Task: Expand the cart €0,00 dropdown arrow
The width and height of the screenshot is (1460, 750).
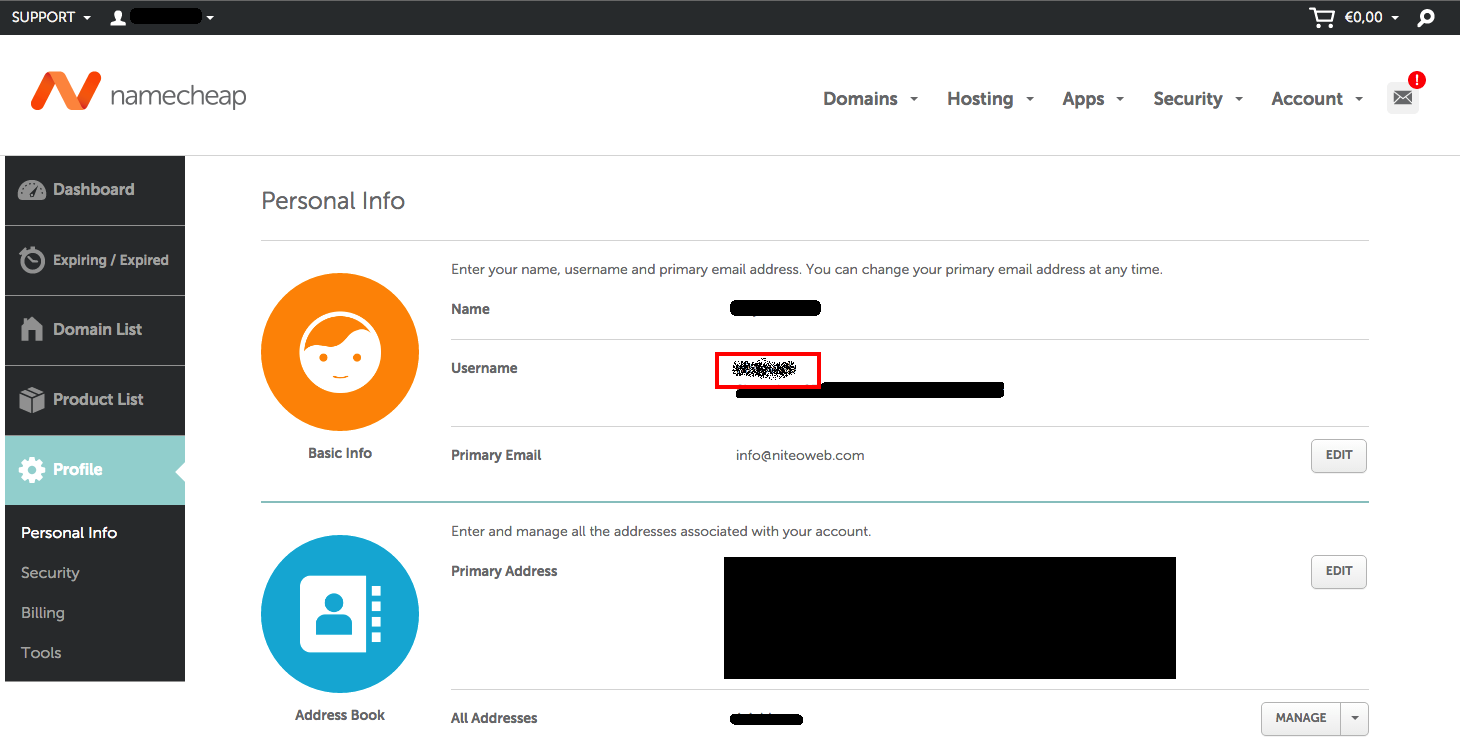Action: [x=1395, y=18]
